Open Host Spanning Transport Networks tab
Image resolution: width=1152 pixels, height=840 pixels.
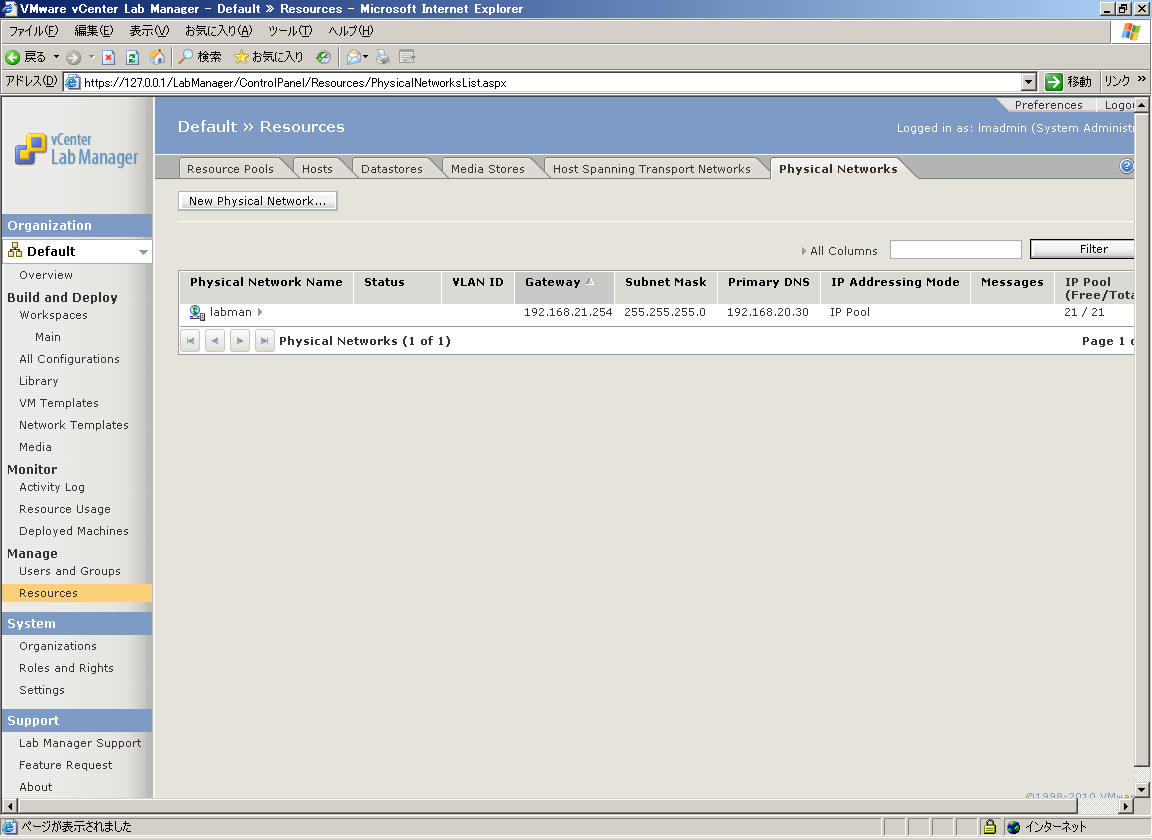[x=652, y=169]
